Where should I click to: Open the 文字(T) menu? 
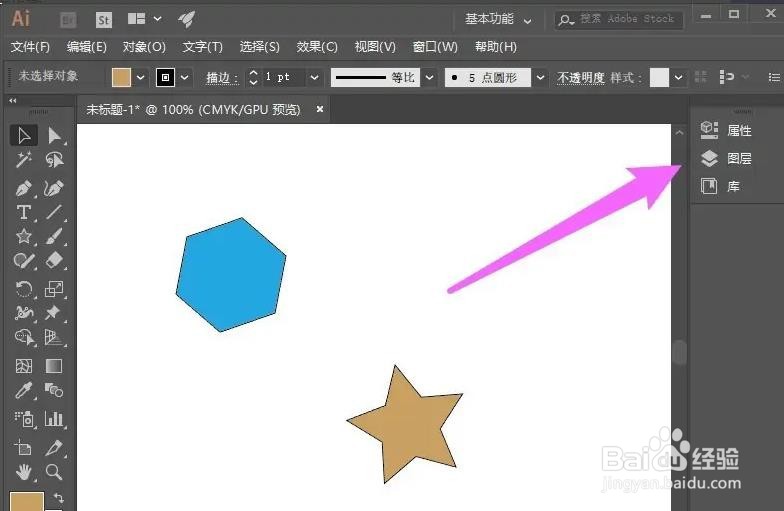coord(202,47)
